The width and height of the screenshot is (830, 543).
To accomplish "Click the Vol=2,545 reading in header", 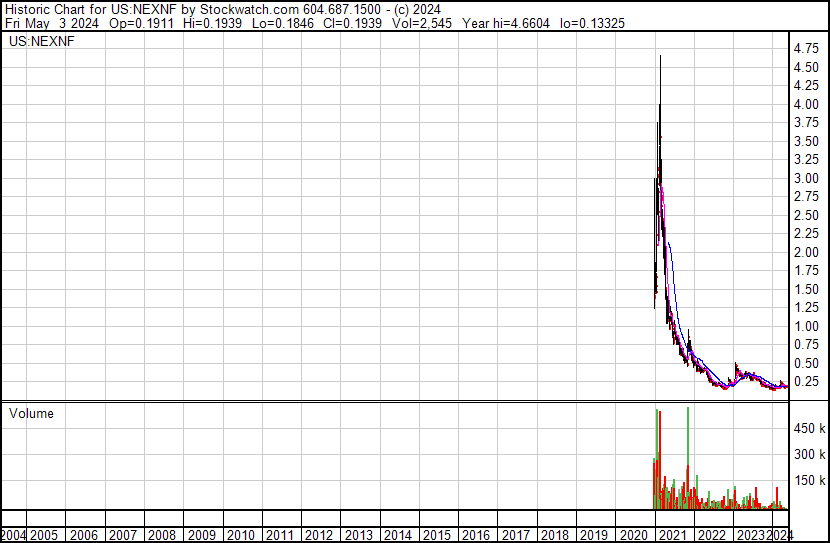I will pos(426,22).
